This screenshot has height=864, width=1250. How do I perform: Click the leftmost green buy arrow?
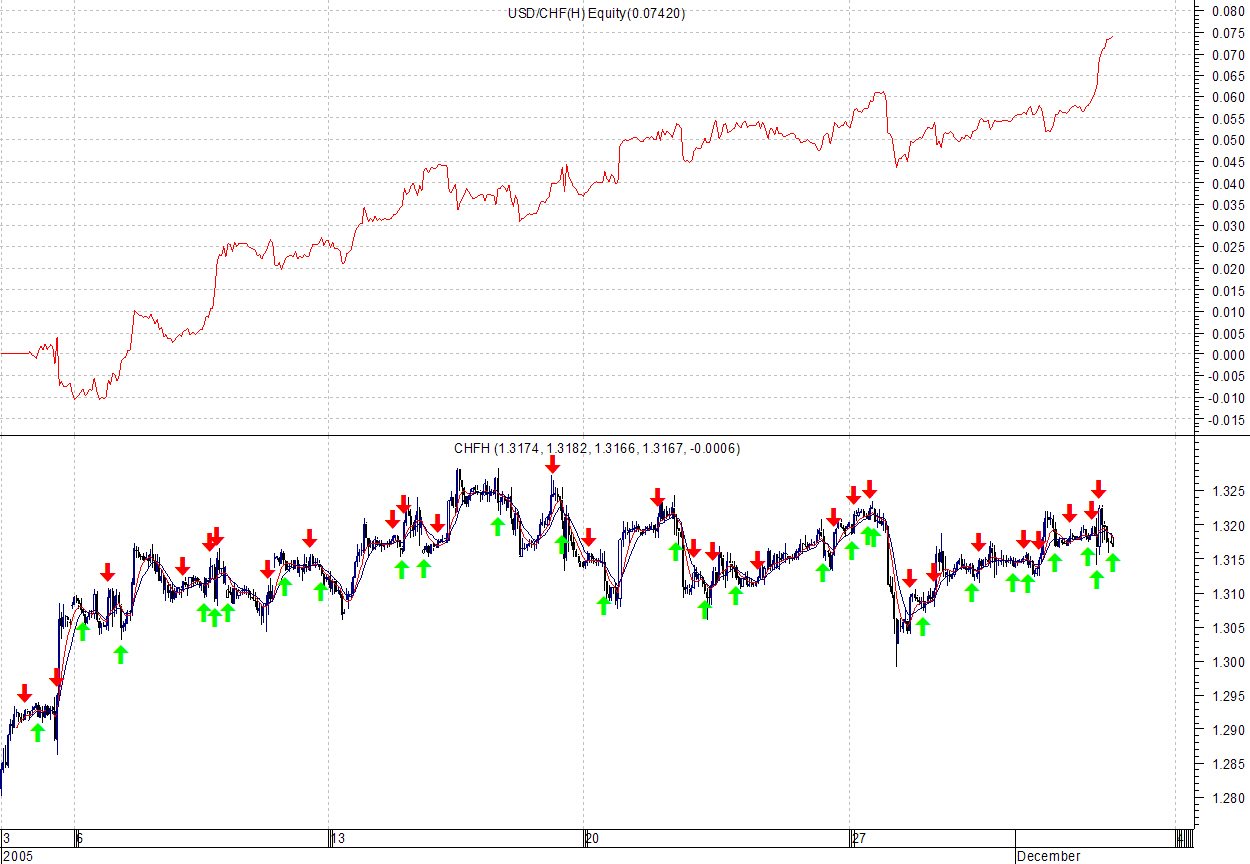point(38,732)
